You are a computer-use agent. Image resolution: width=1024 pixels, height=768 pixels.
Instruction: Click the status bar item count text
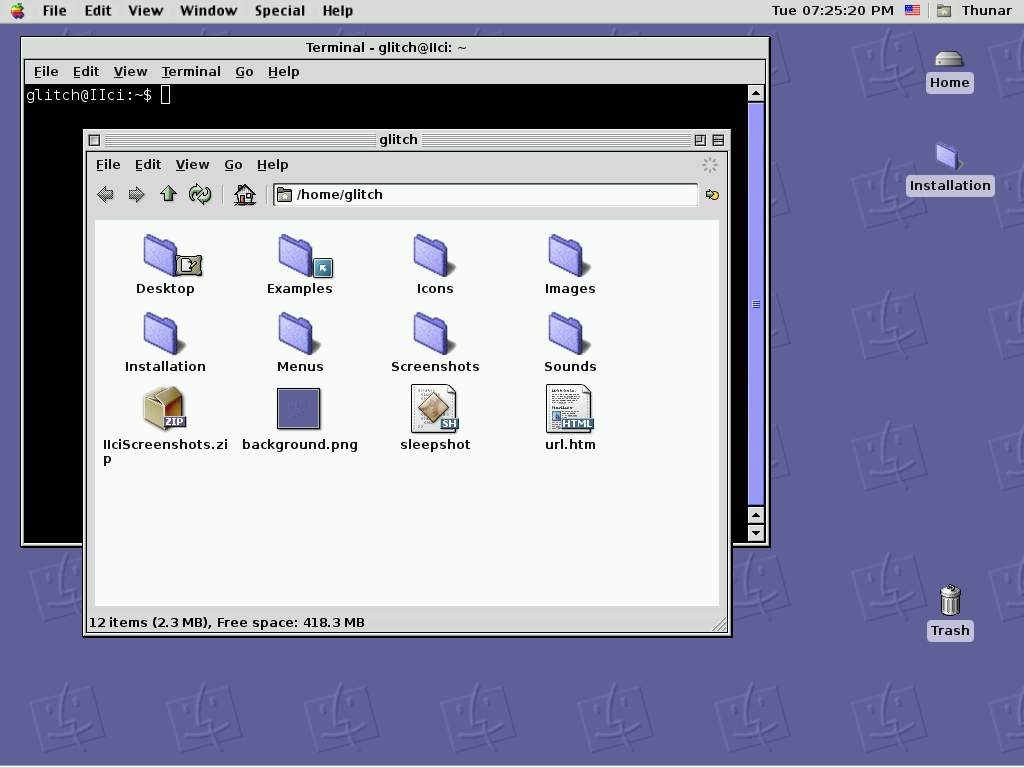pyautogui.click(x=227, y=622)
